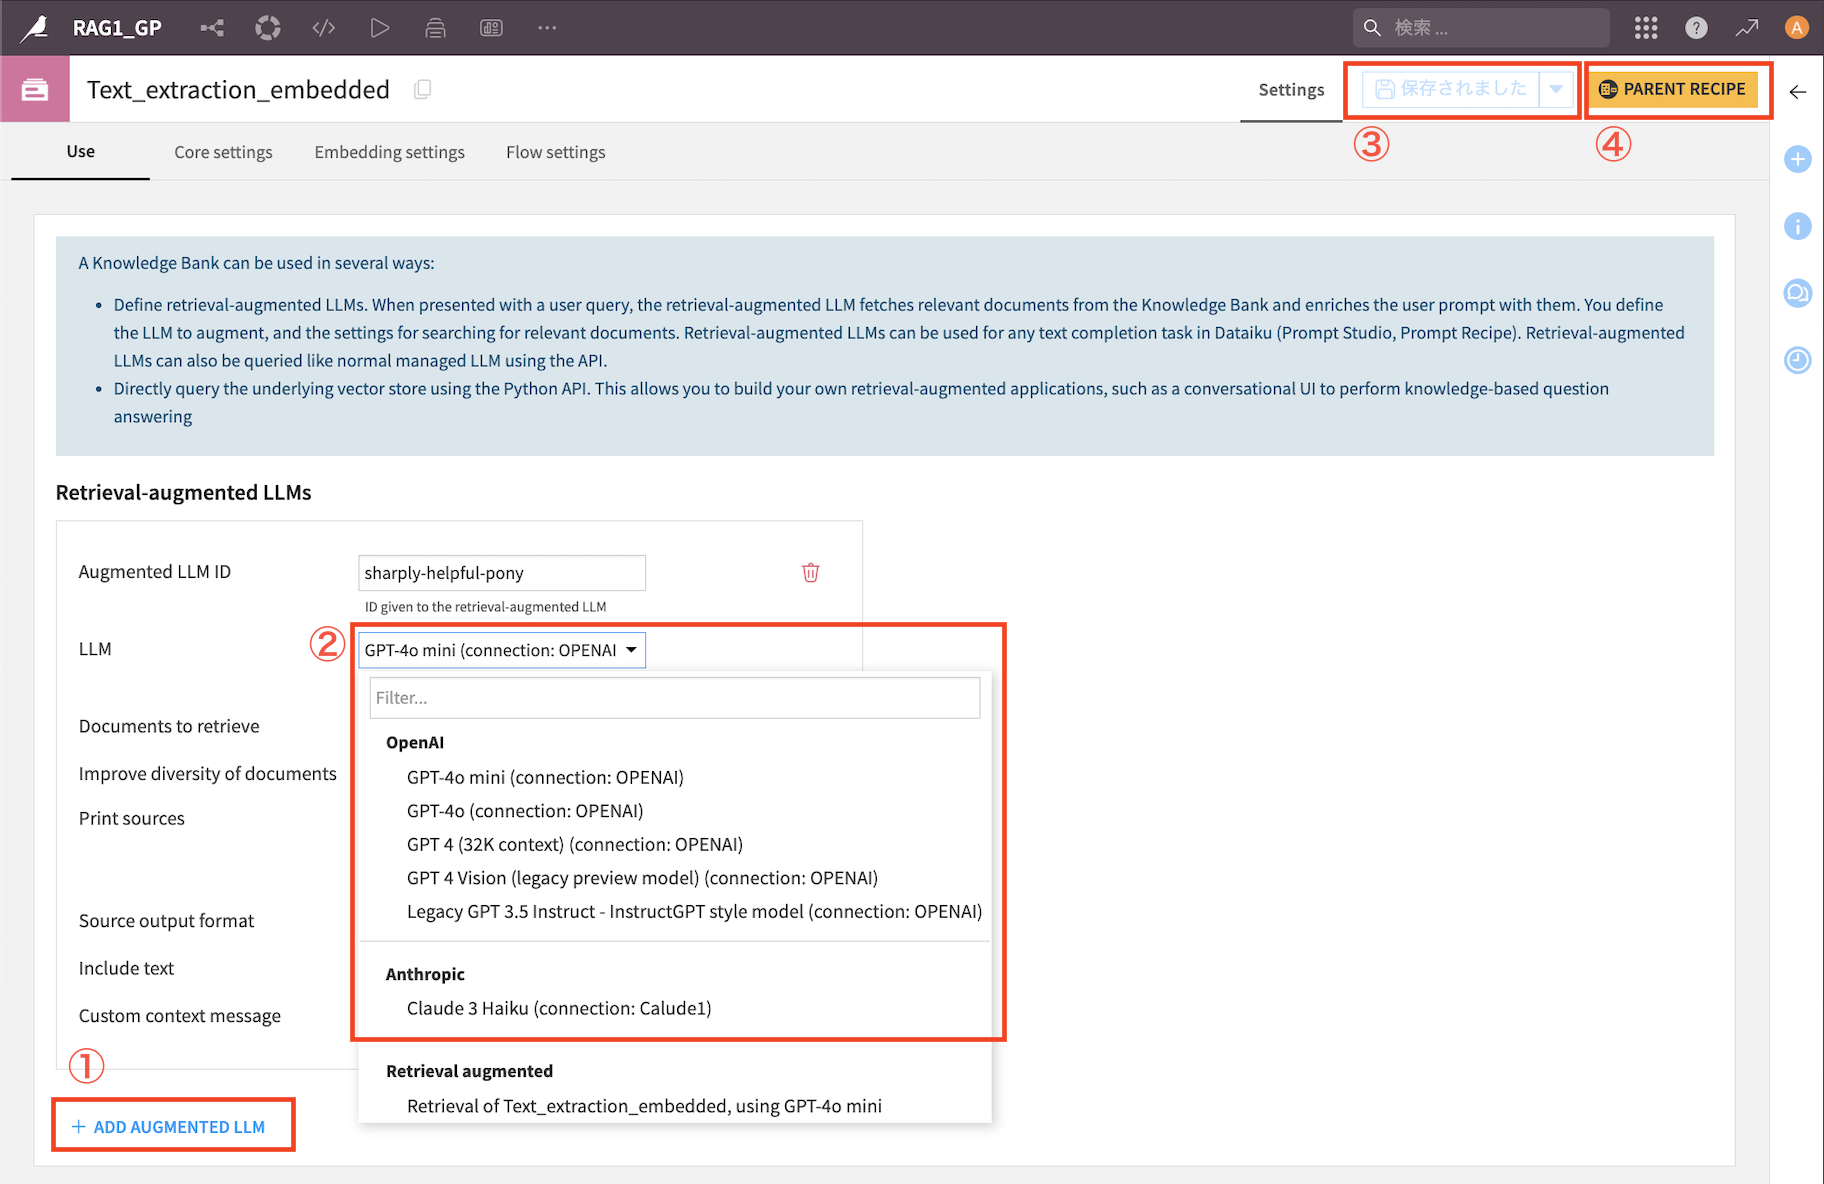Open the Flow settings tab

click(556, 152)
